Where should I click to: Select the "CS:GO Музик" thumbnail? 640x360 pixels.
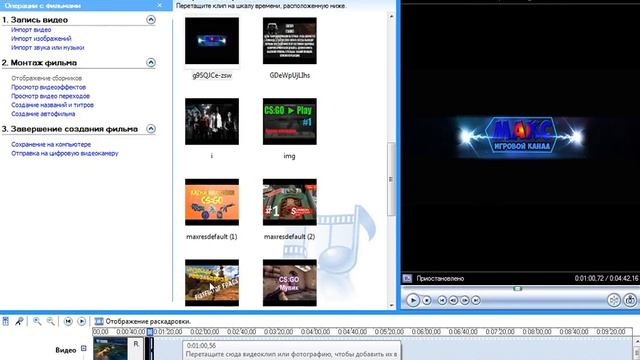click(x=290, y=283)
